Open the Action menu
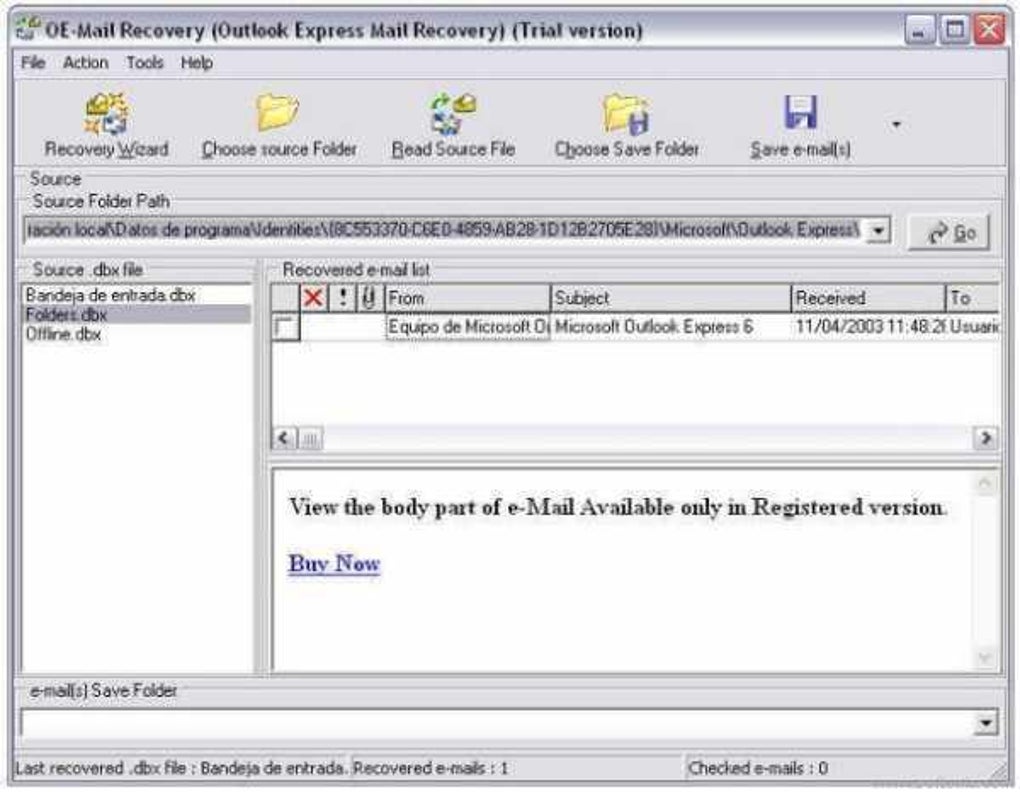Image resolution: width=1020 pixels, height=792 pixels. point(86,63)
